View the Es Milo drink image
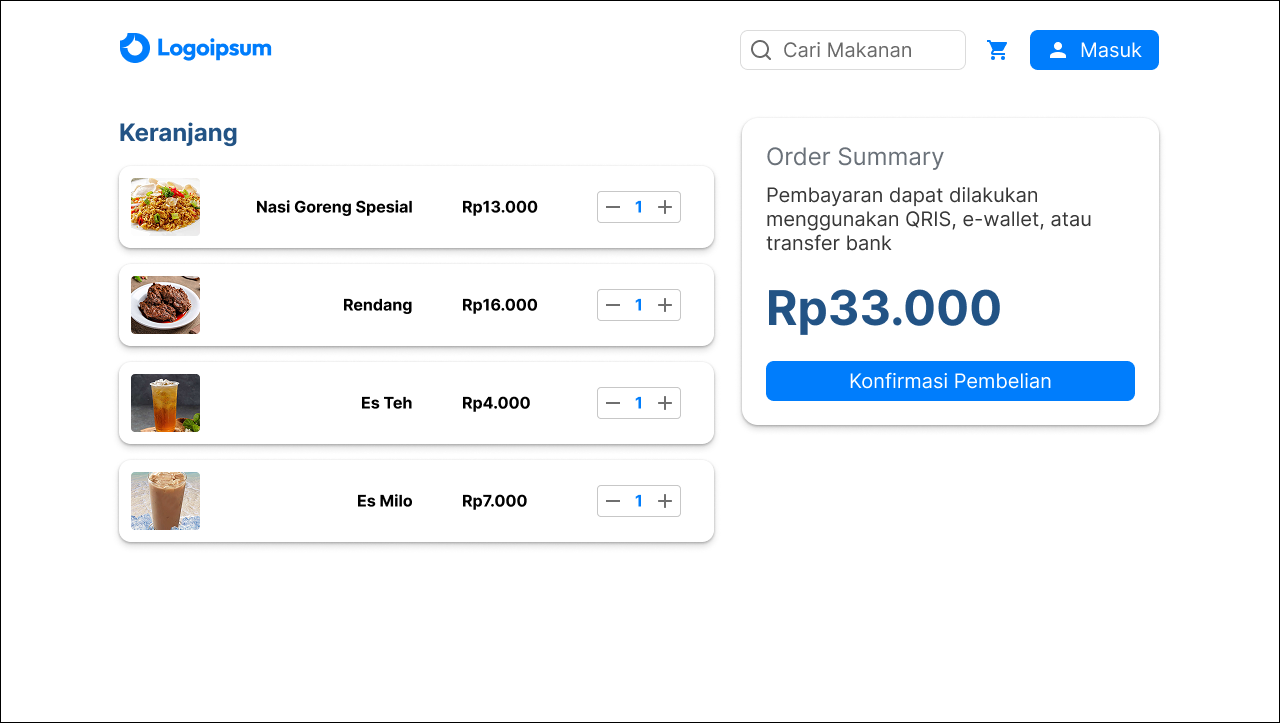 coord(165,501)
